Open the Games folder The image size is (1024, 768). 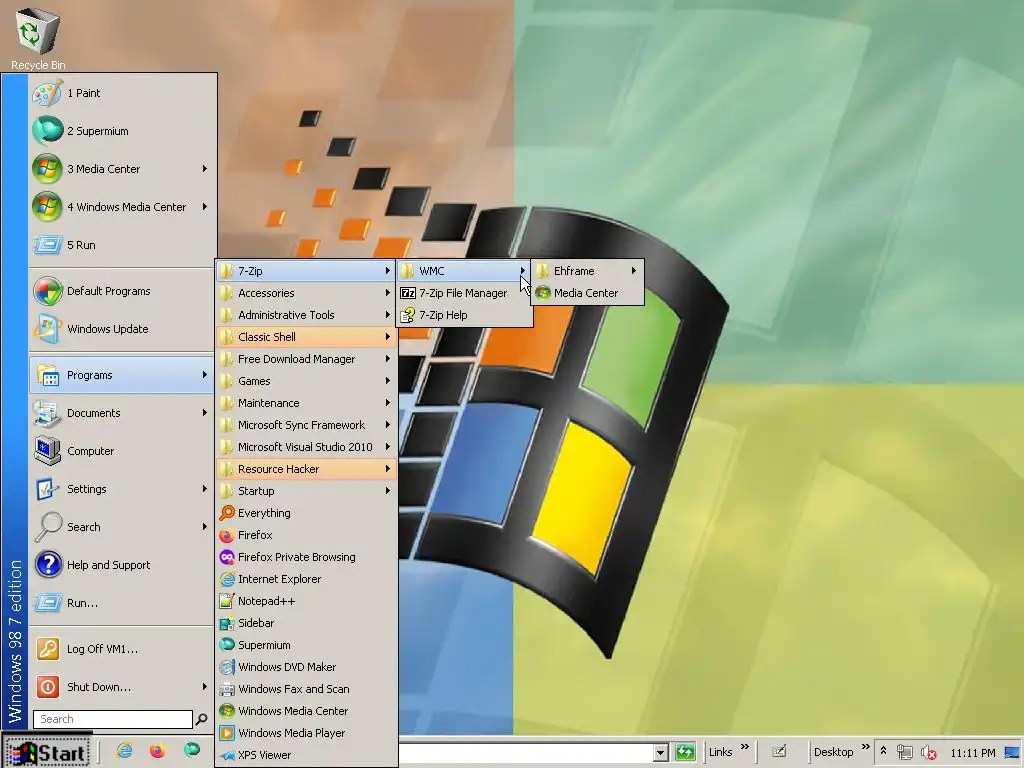pyautogui.click(x=306, y=381)
